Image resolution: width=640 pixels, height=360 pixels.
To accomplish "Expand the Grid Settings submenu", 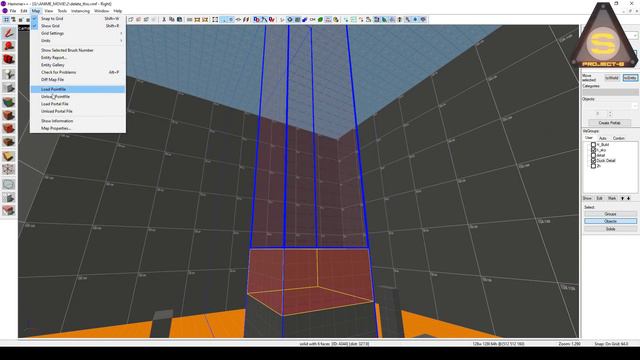I will (x=78, y=33).
